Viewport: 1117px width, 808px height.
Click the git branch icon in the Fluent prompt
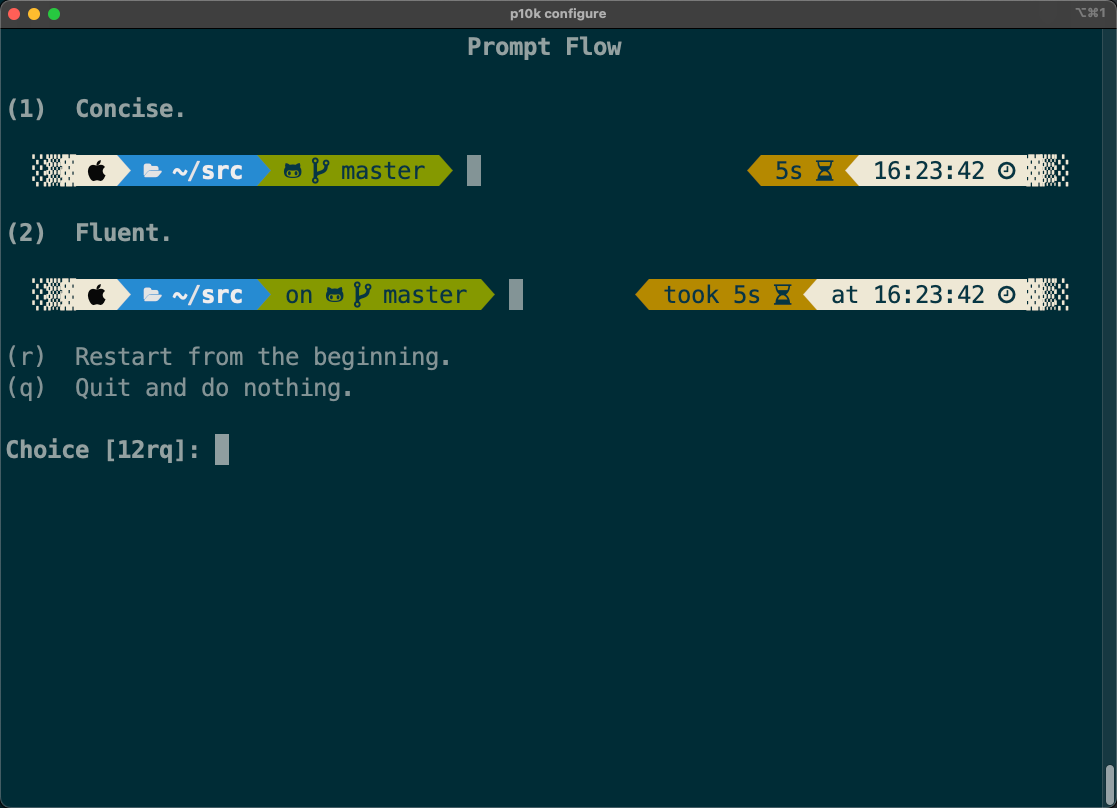point(362,295)
